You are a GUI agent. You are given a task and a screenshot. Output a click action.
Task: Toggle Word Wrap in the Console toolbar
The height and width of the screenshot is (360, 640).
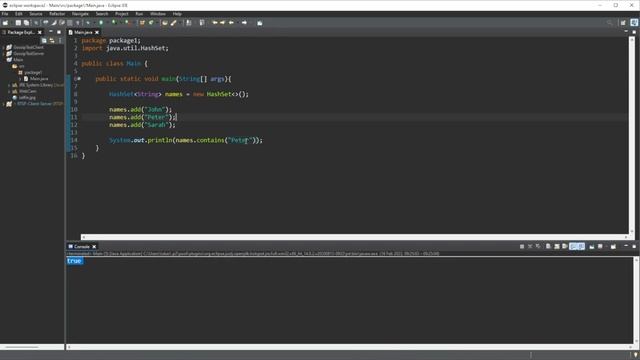click(x=565, y=246)
